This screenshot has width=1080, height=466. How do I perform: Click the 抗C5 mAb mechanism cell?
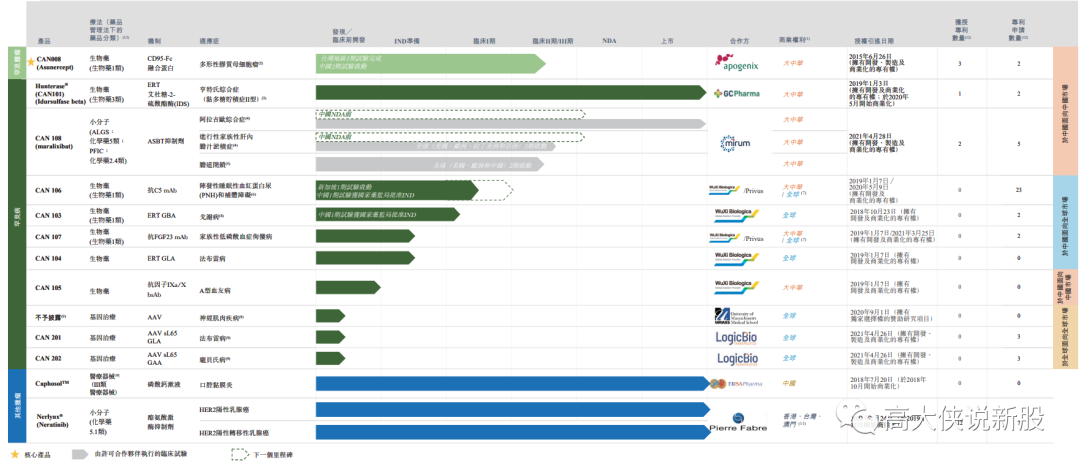[163, 190]
